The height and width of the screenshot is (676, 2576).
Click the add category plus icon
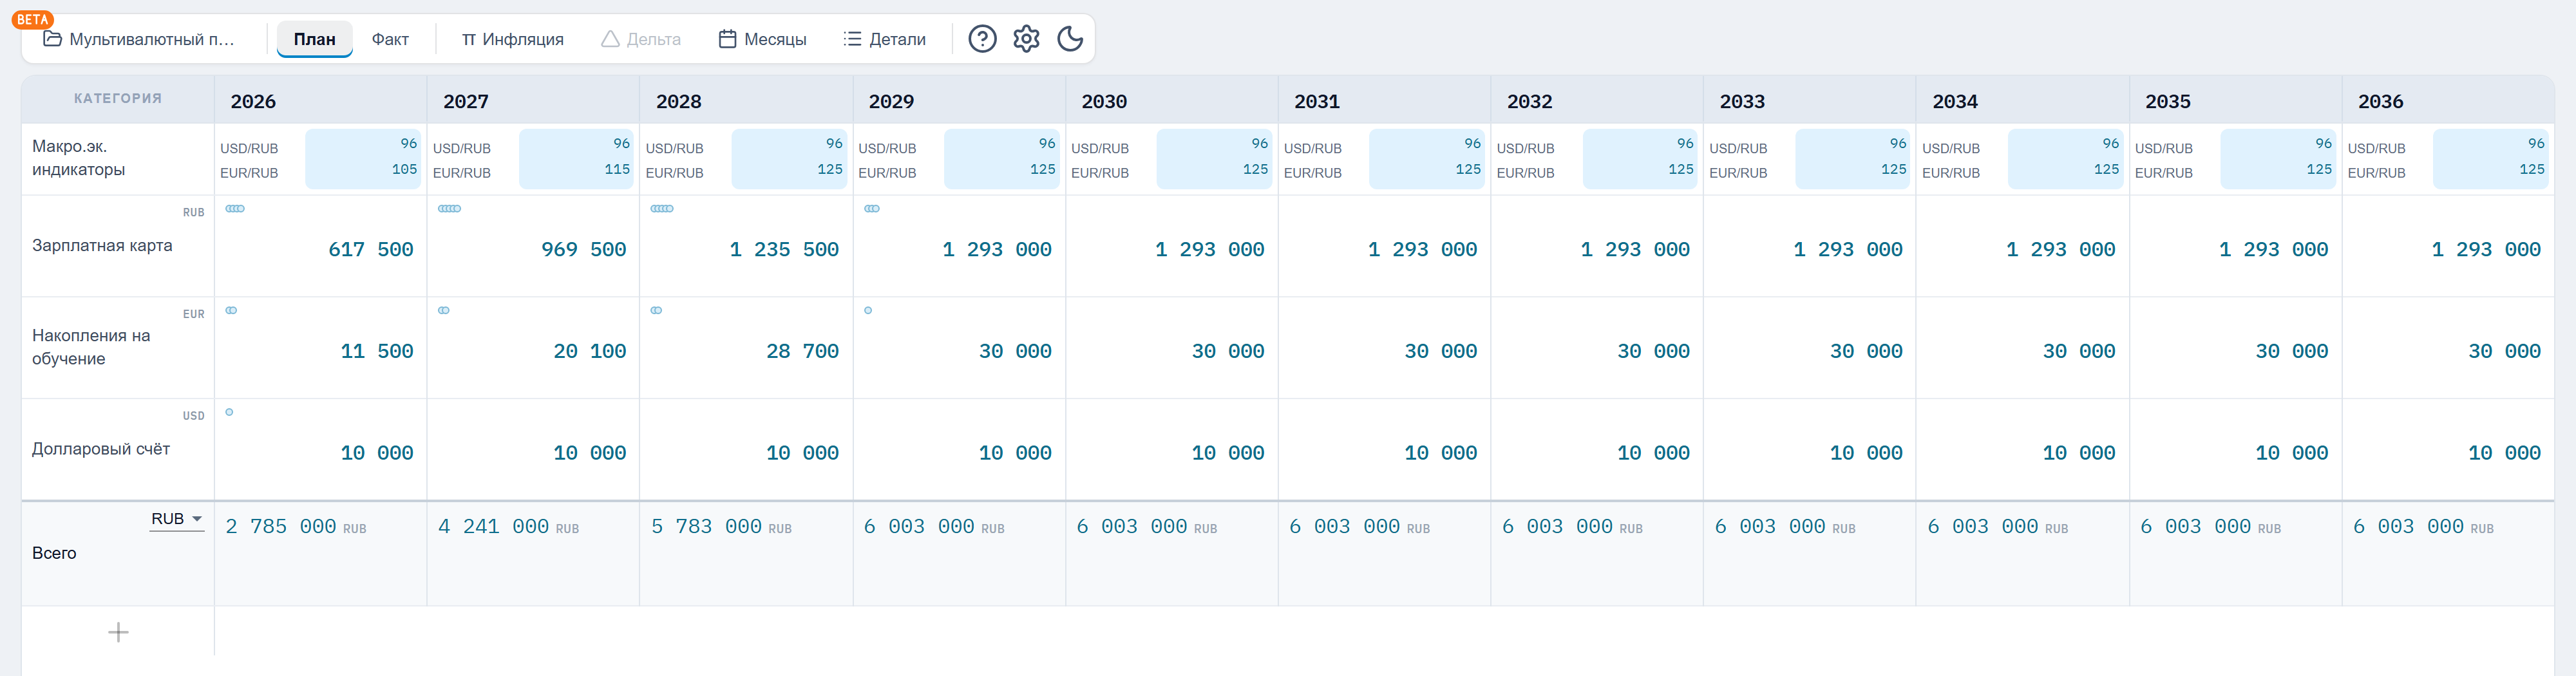(118, 632)
